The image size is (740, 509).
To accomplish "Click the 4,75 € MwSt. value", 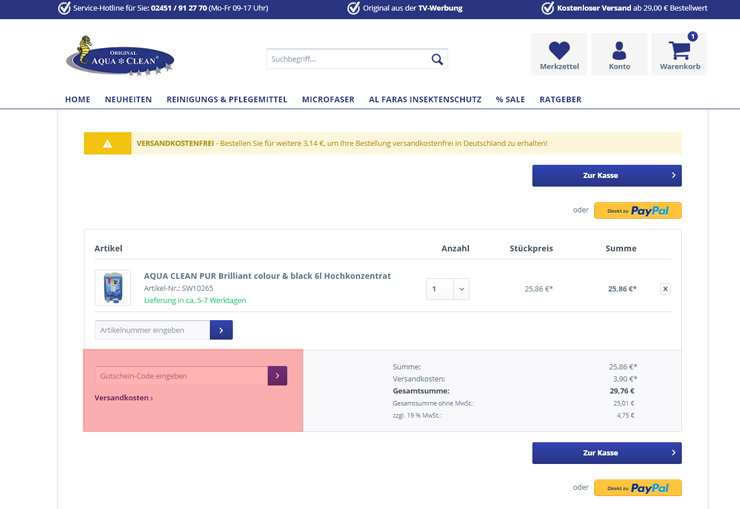I will (625, 416).
